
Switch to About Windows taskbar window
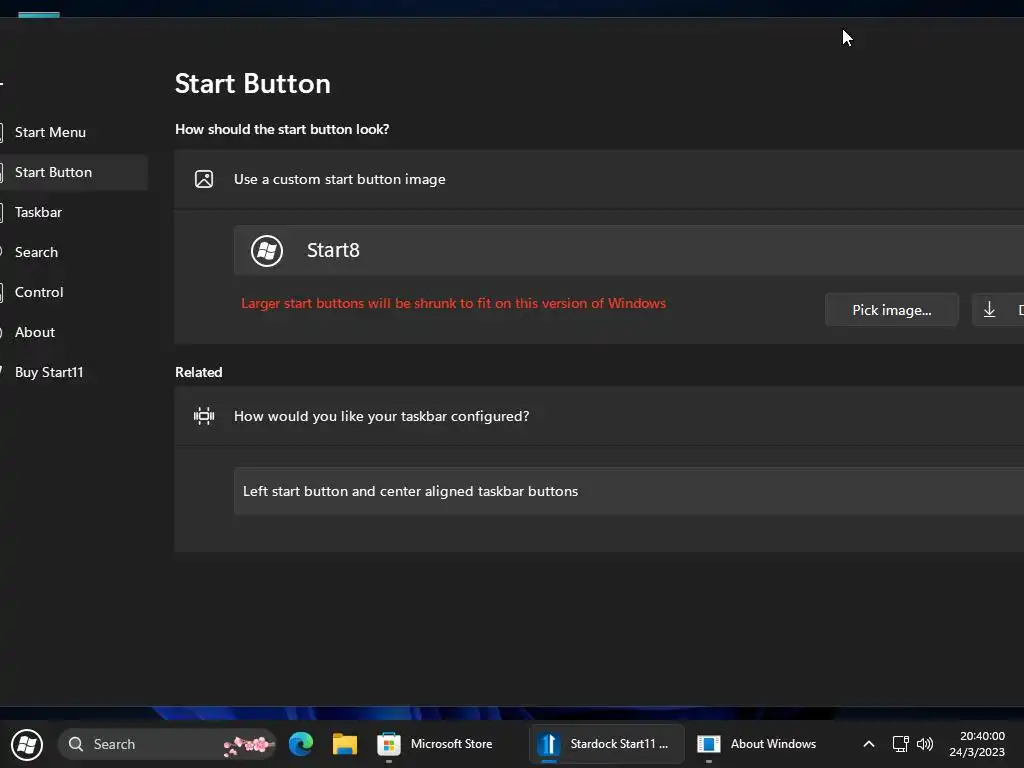(x=757, y=744)
